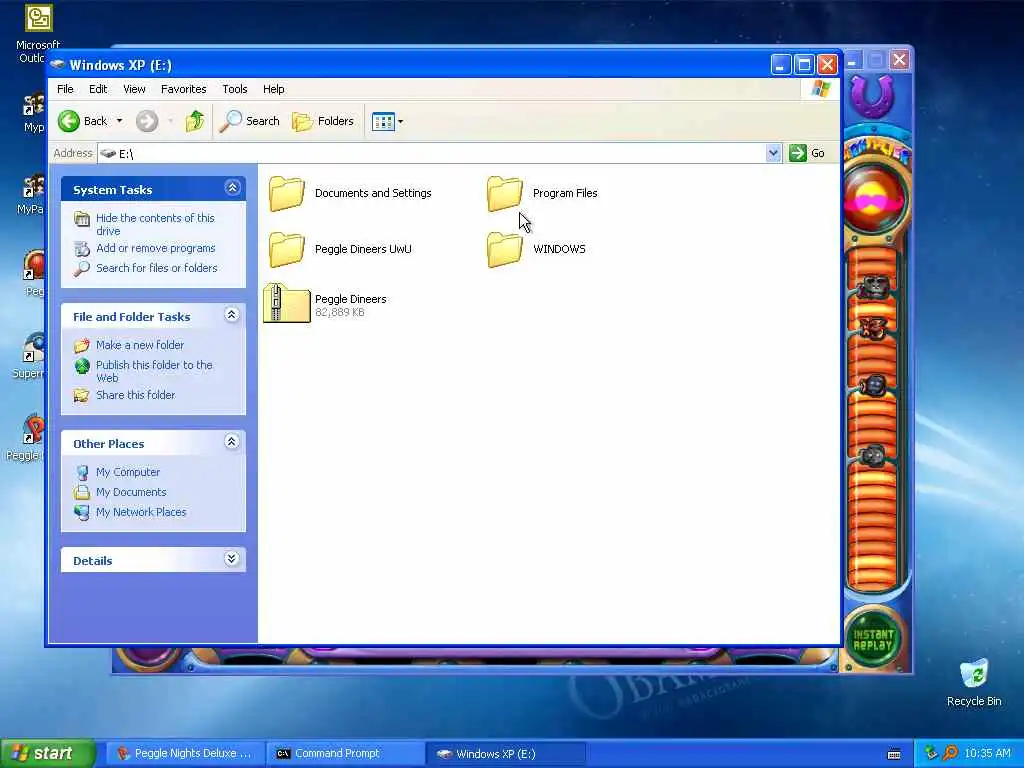Image resolution: width=1024 pixels, height=768 pixels.
Task: Expand the Details panel
Action: (x=232, y=558)
